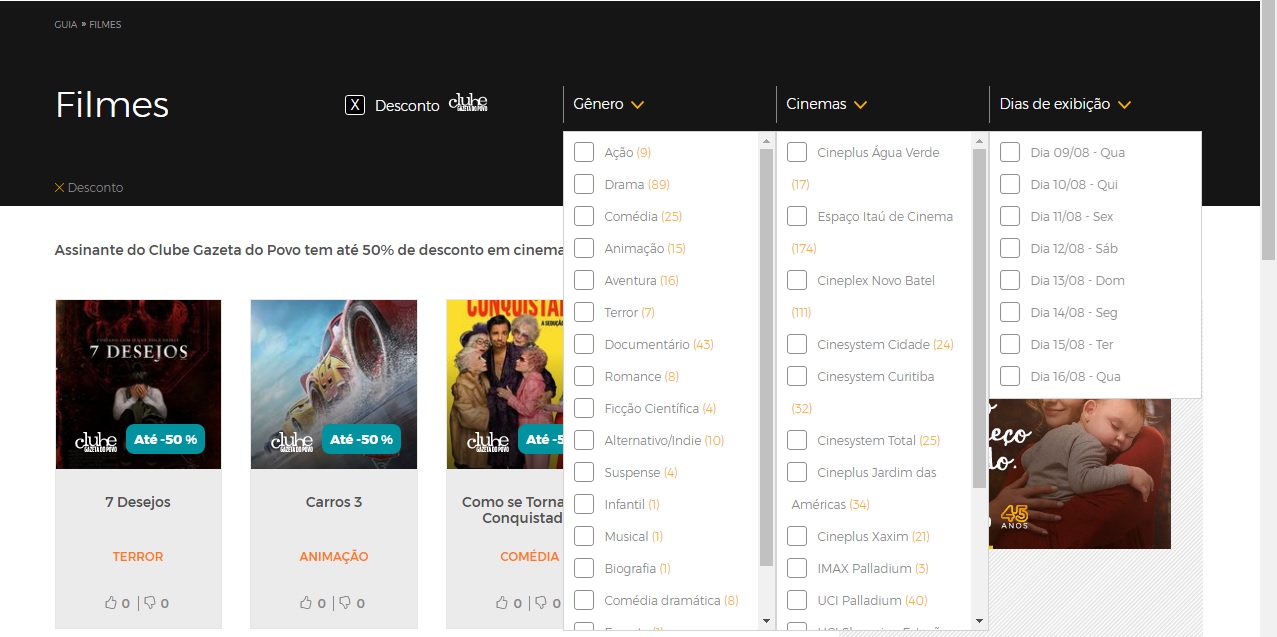Click down arrow of Gênero list scrollbar

click(767, 621)
